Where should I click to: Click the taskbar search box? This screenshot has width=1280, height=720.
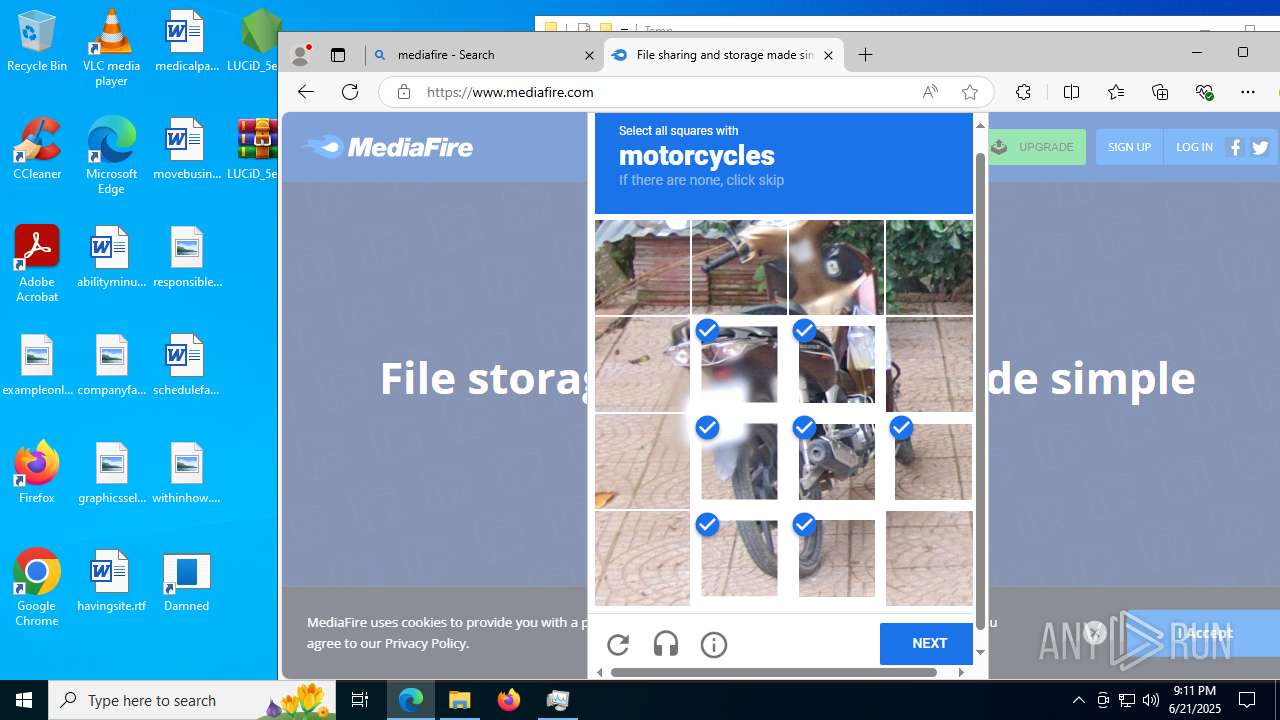tap(192, 700)
